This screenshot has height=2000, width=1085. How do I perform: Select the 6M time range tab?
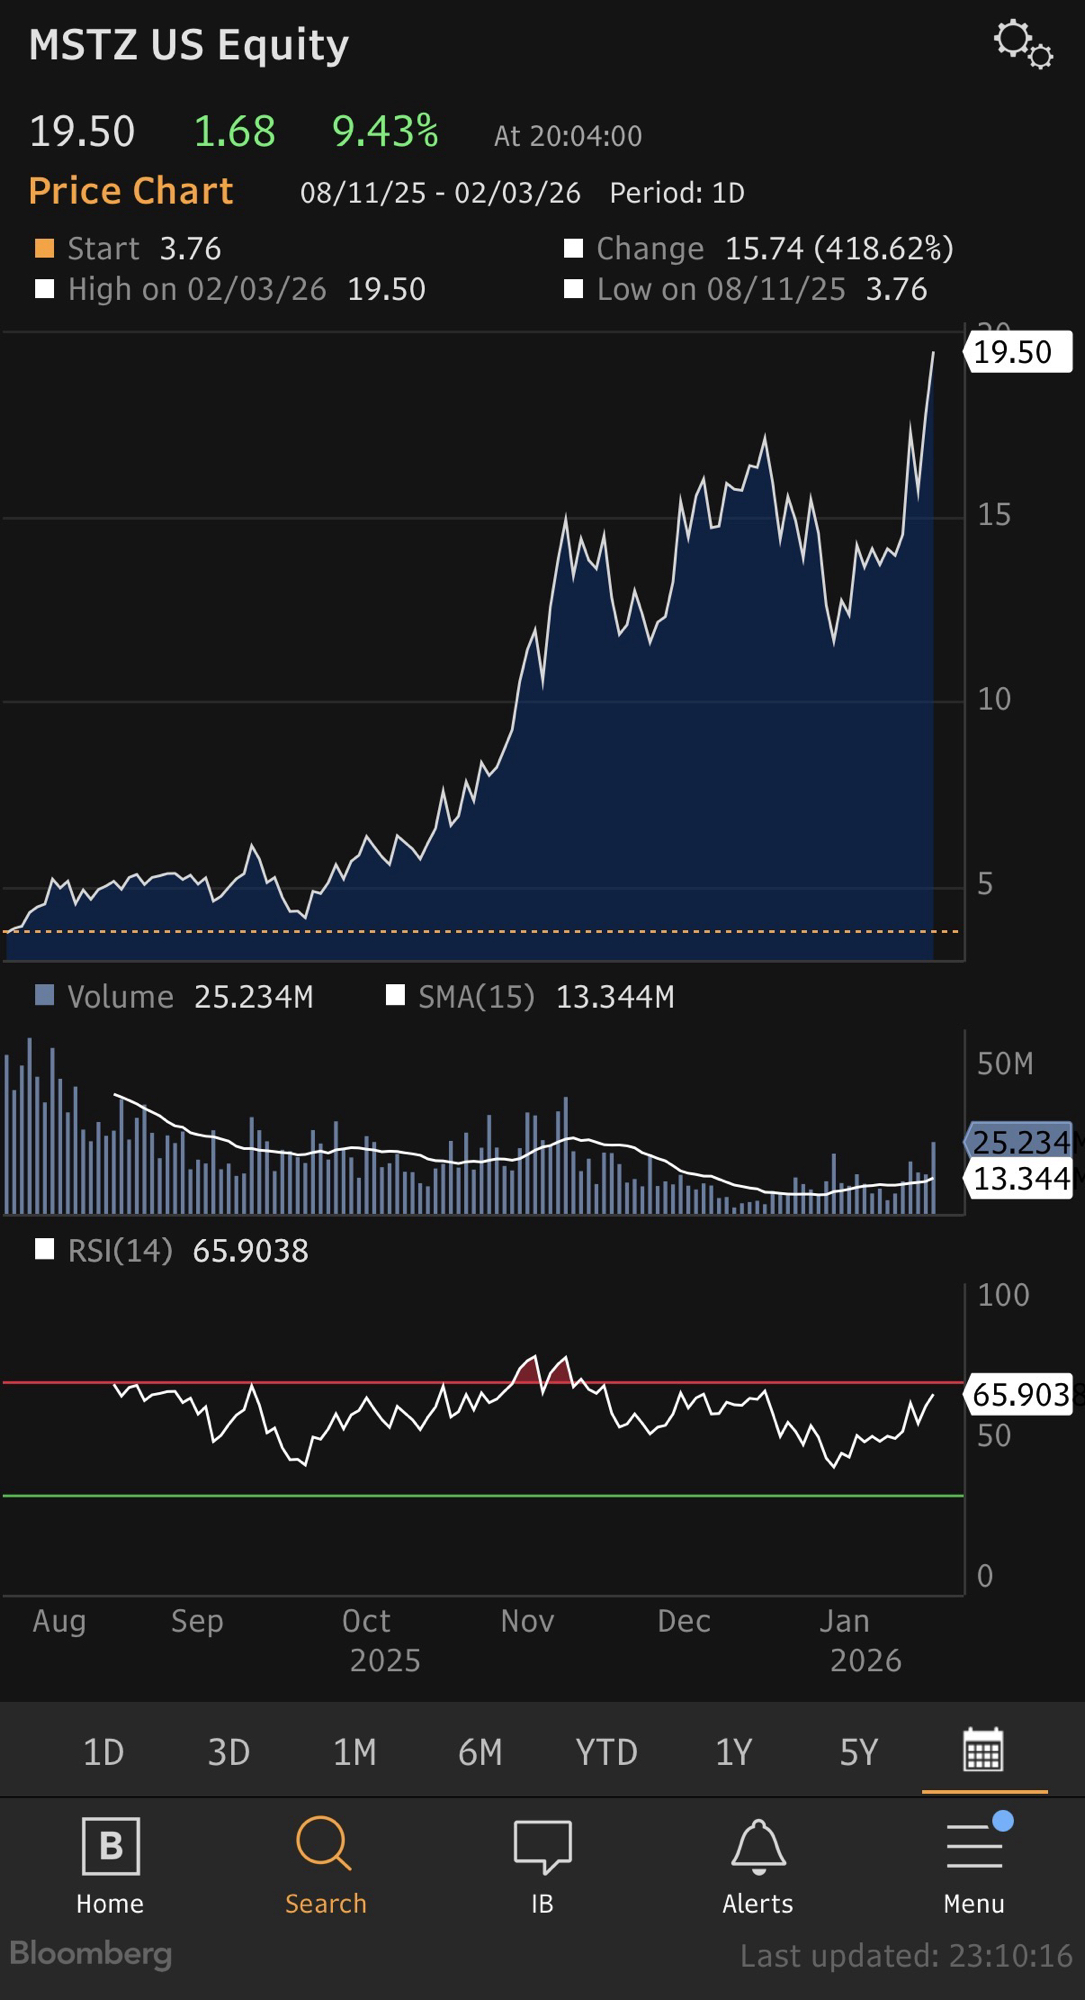click(x=480, y=1752)
